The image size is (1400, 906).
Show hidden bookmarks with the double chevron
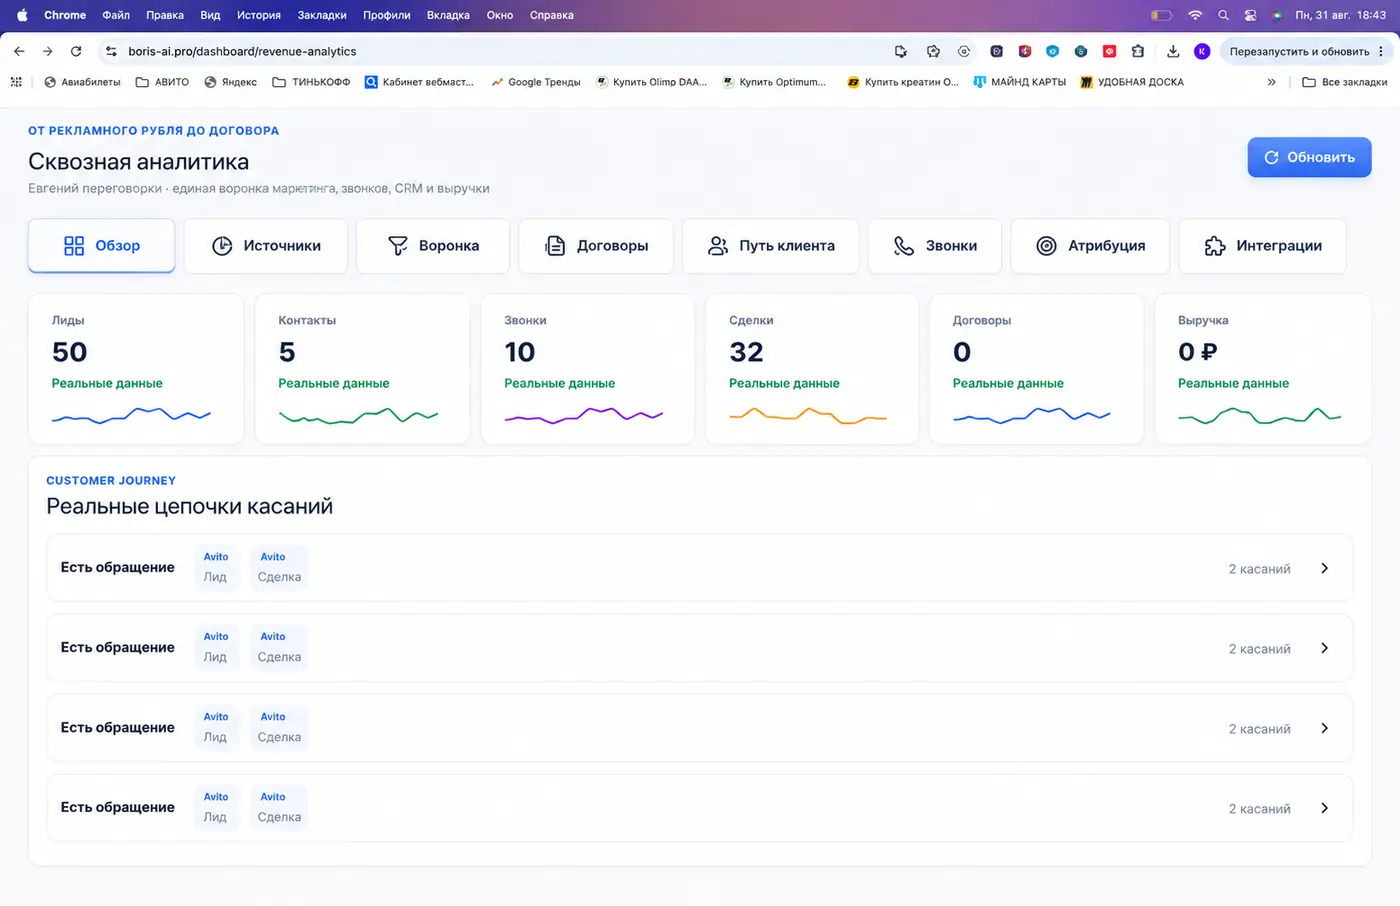coord(1271,82)
